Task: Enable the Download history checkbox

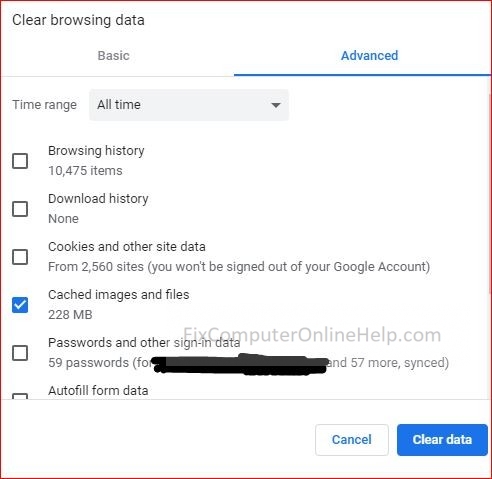Action: tap(20, 209)
